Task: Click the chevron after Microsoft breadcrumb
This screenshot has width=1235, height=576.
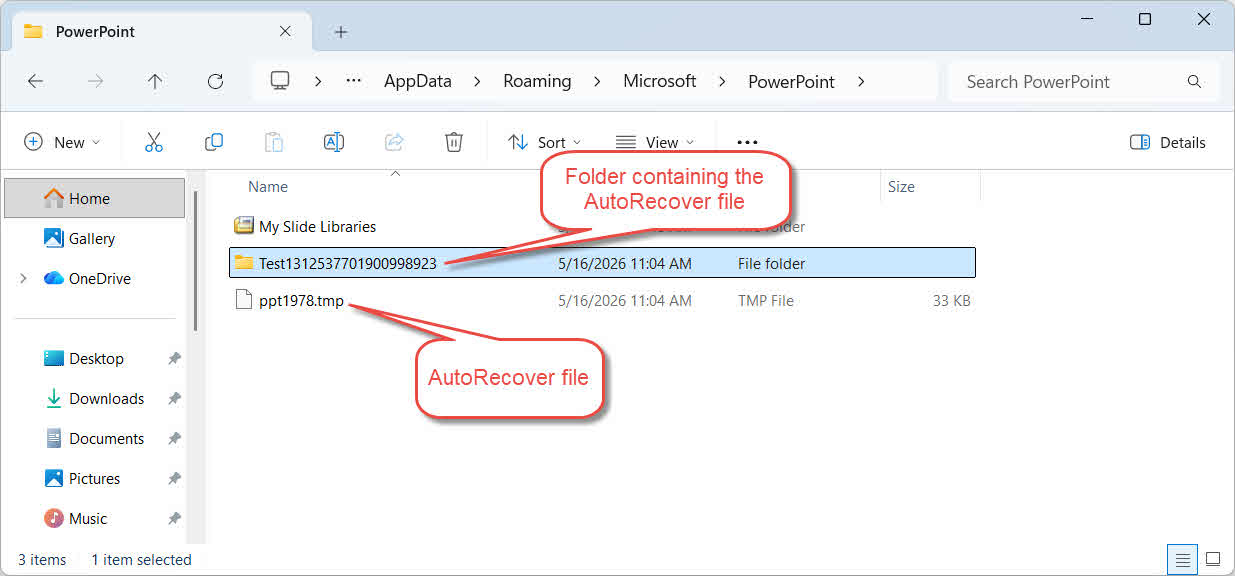Action: [x=722, y=82]
